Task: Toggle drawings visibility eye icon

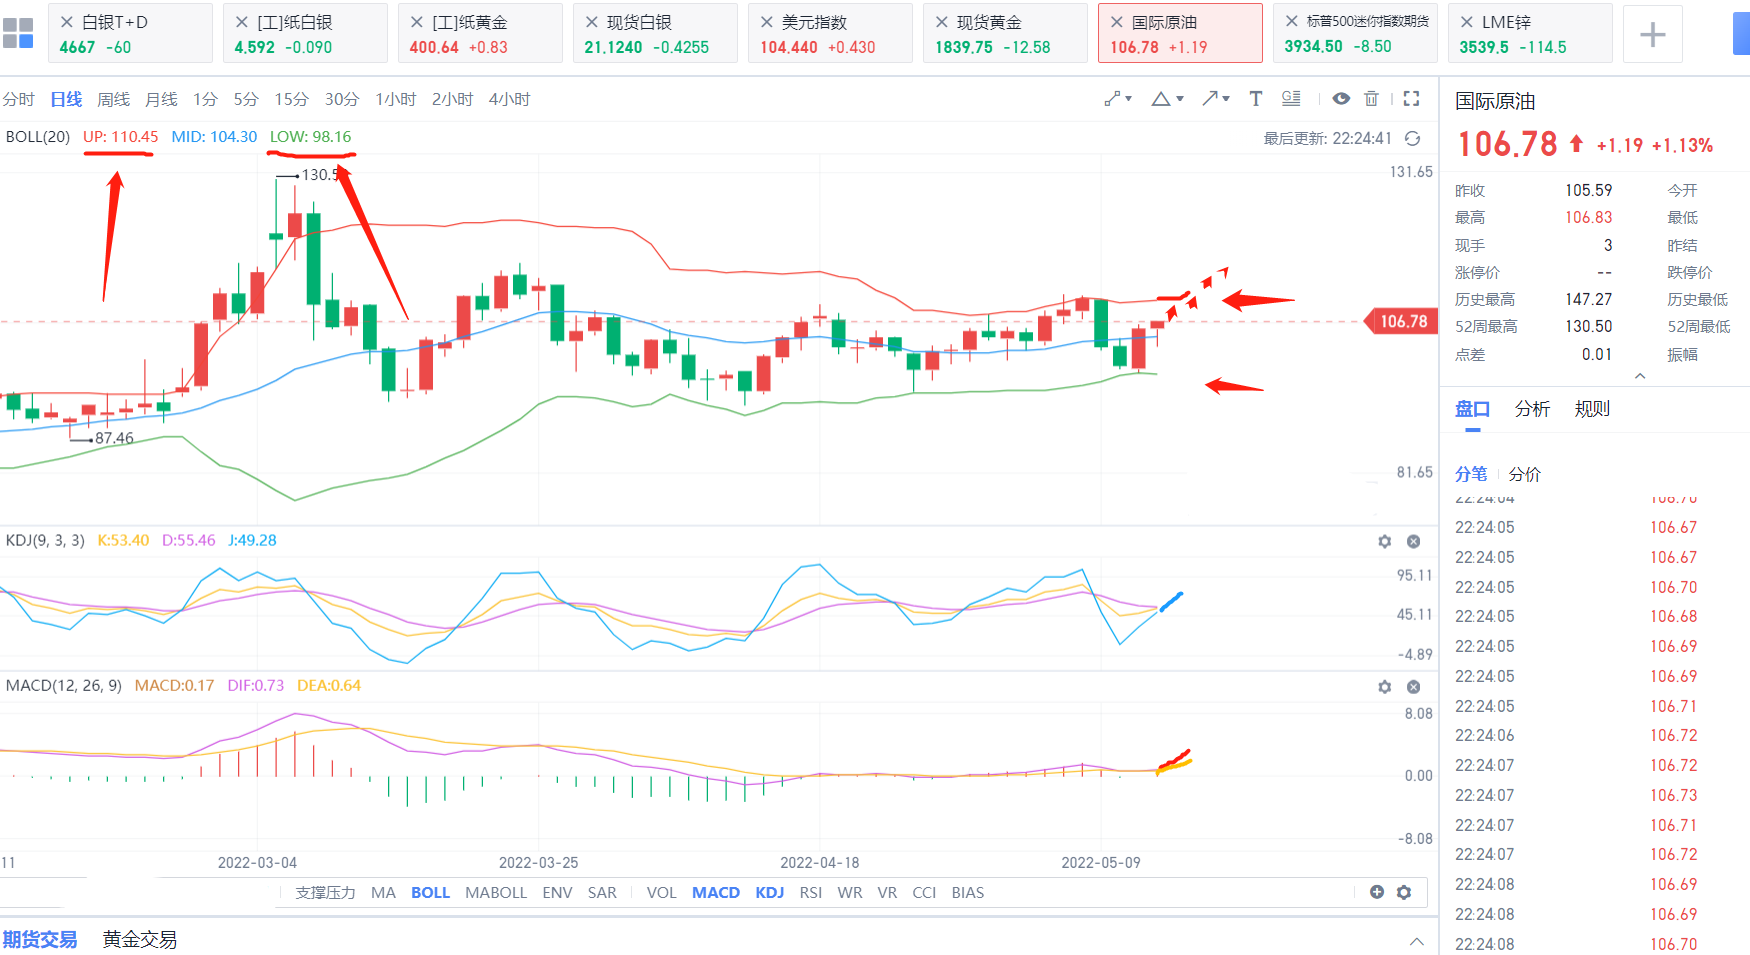Action: pos(1341,98)
